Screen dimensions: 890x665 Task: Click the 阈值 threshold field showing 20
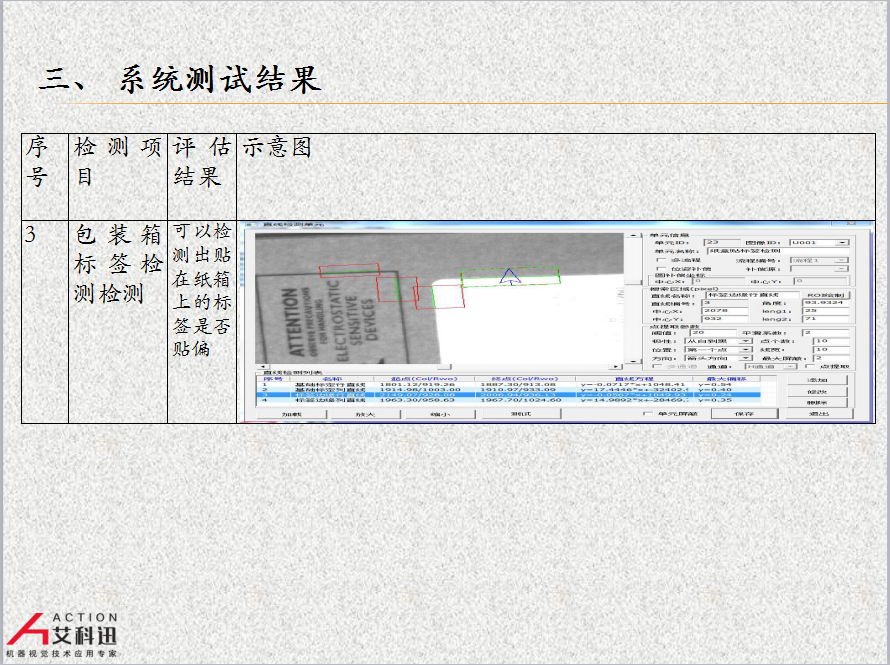712,332
